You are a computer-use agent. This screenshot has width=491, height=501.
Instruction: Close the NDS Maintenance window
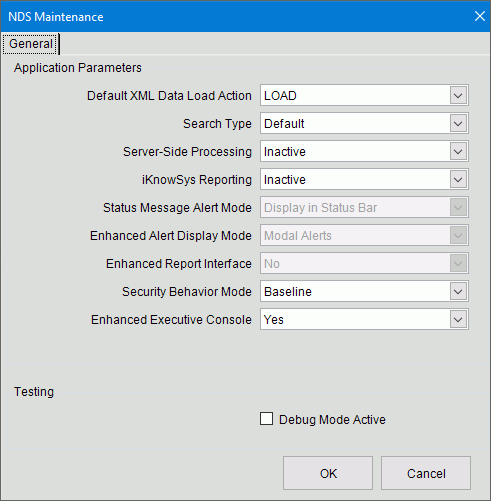[480, 16]
